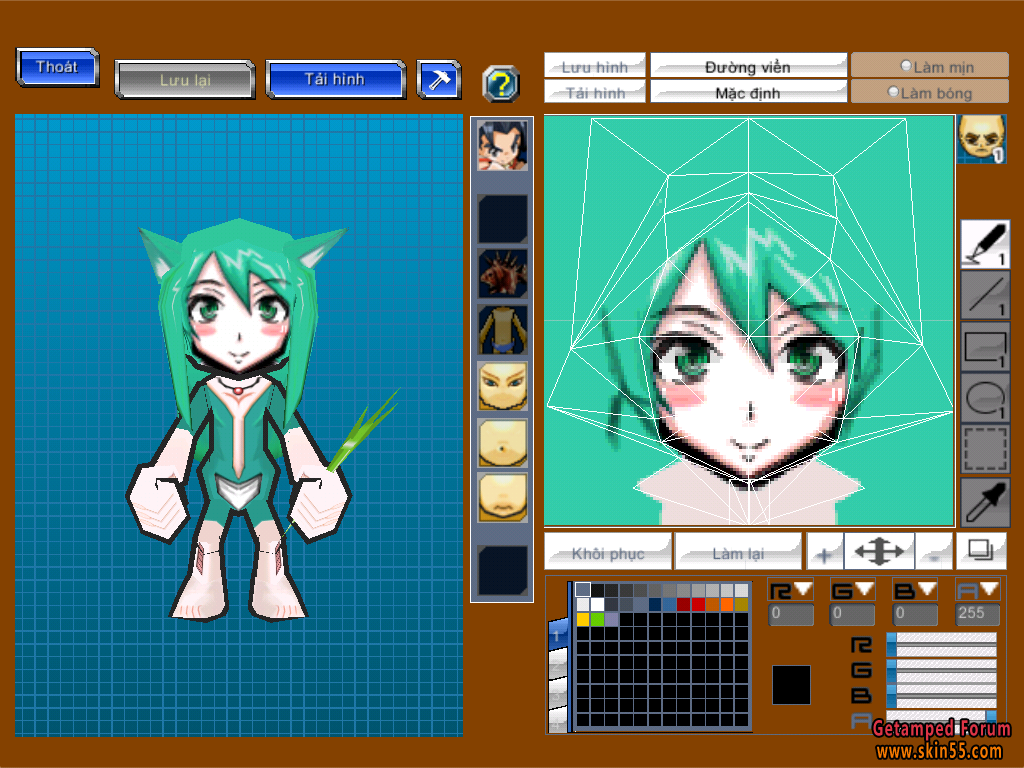Select the belly button skin thumbnail
Image resolution: width=1024 pixels, height=768 pixels.
502,443
